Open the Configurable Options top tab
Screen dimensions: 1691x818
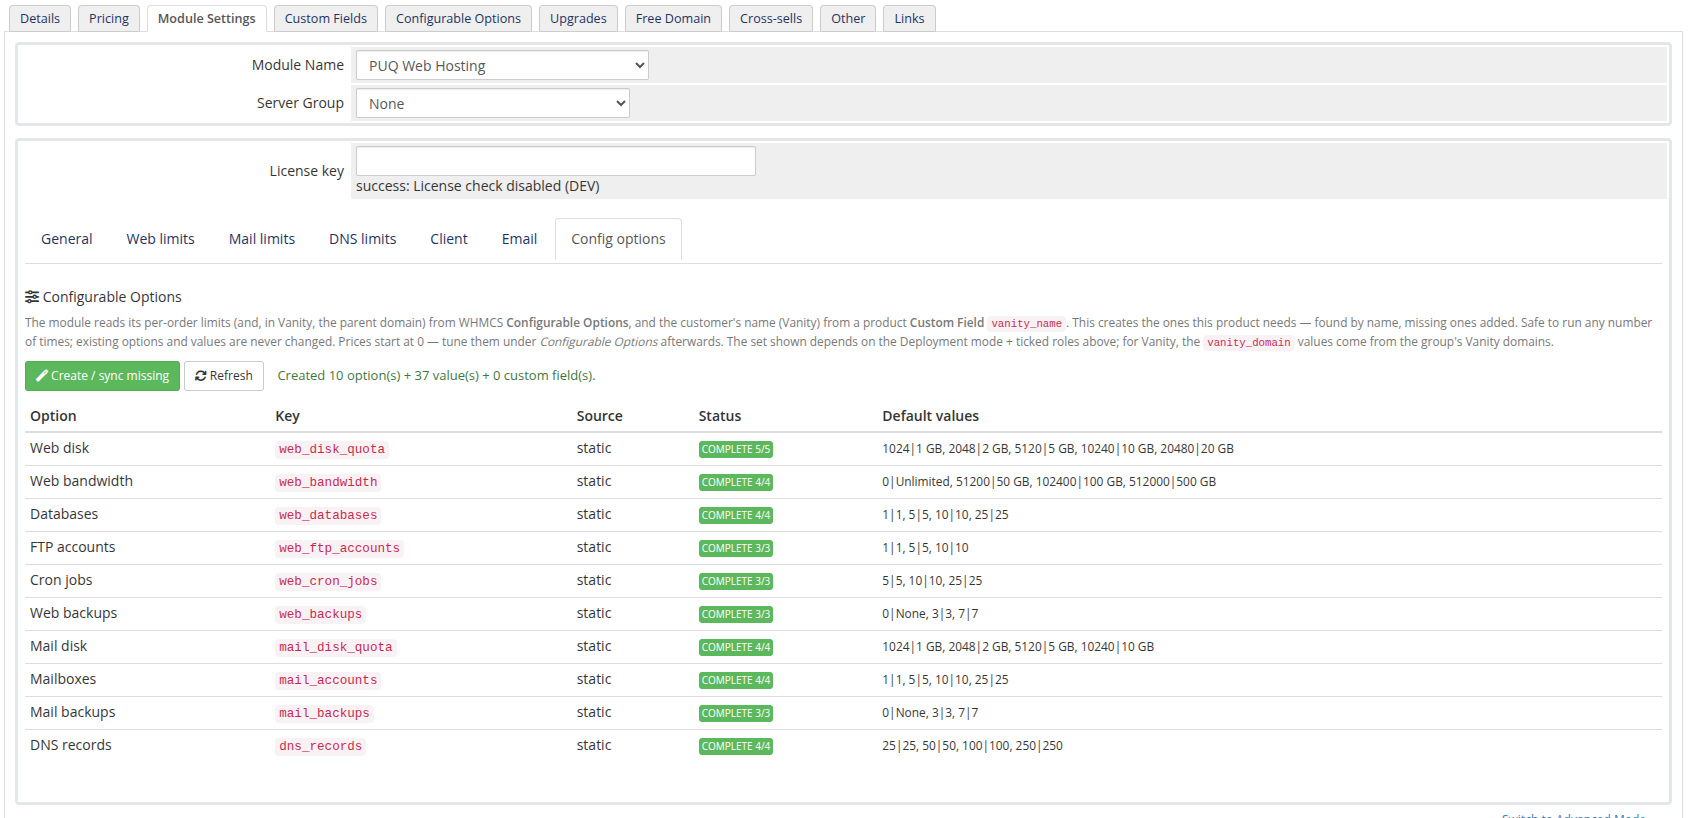[458, 19]
